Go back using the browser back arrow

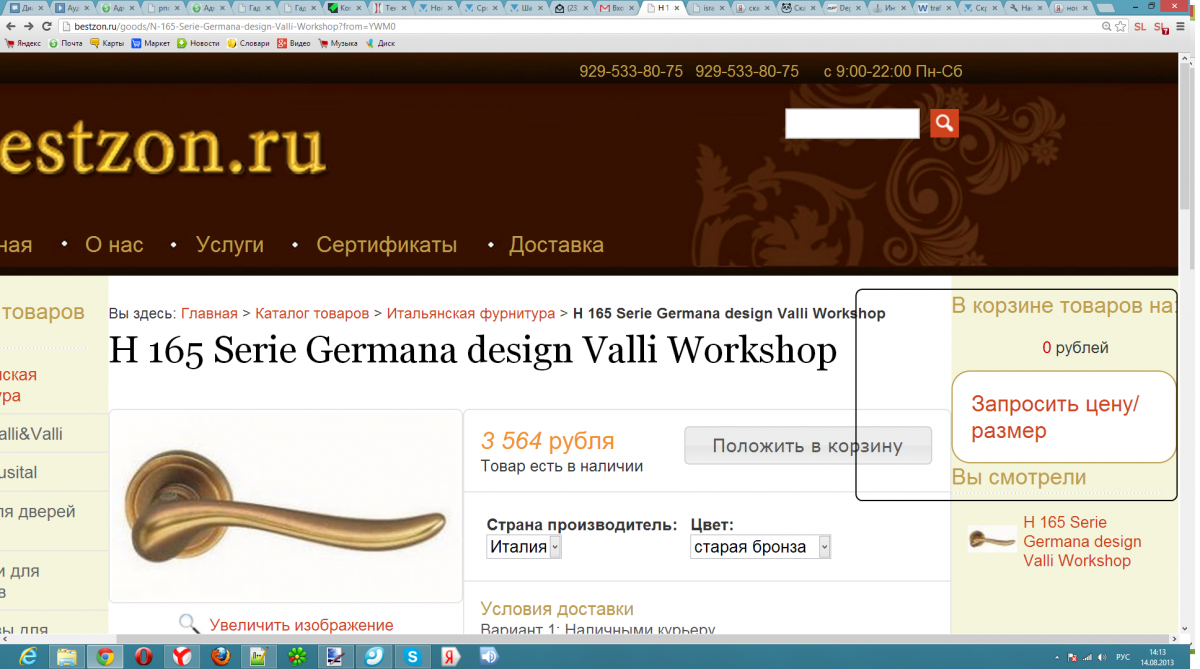coord(10,27)
